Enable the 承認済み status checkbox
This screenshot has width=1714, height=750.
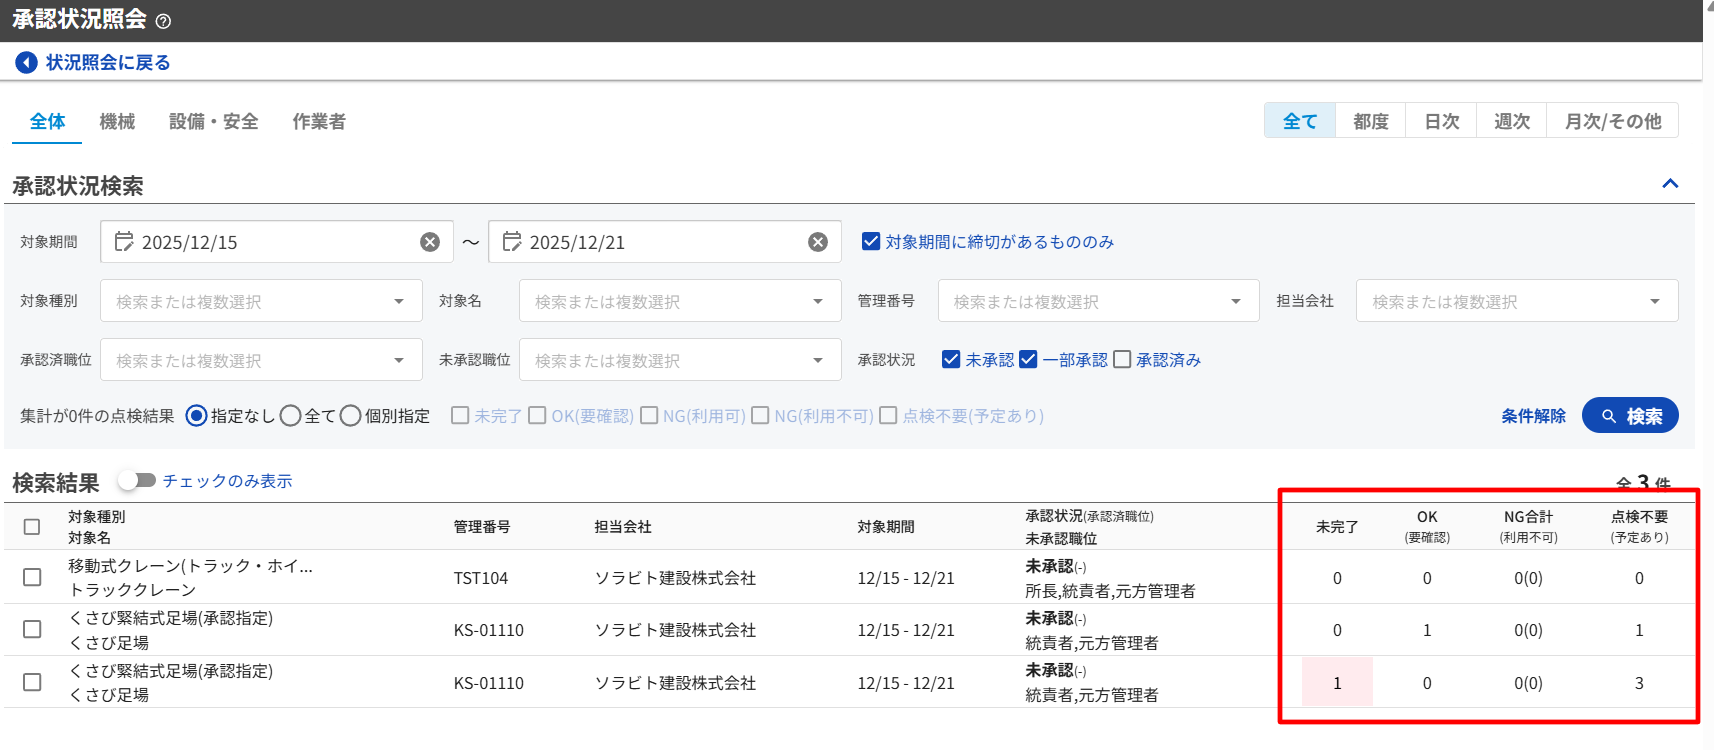(x=1122, y=360)
